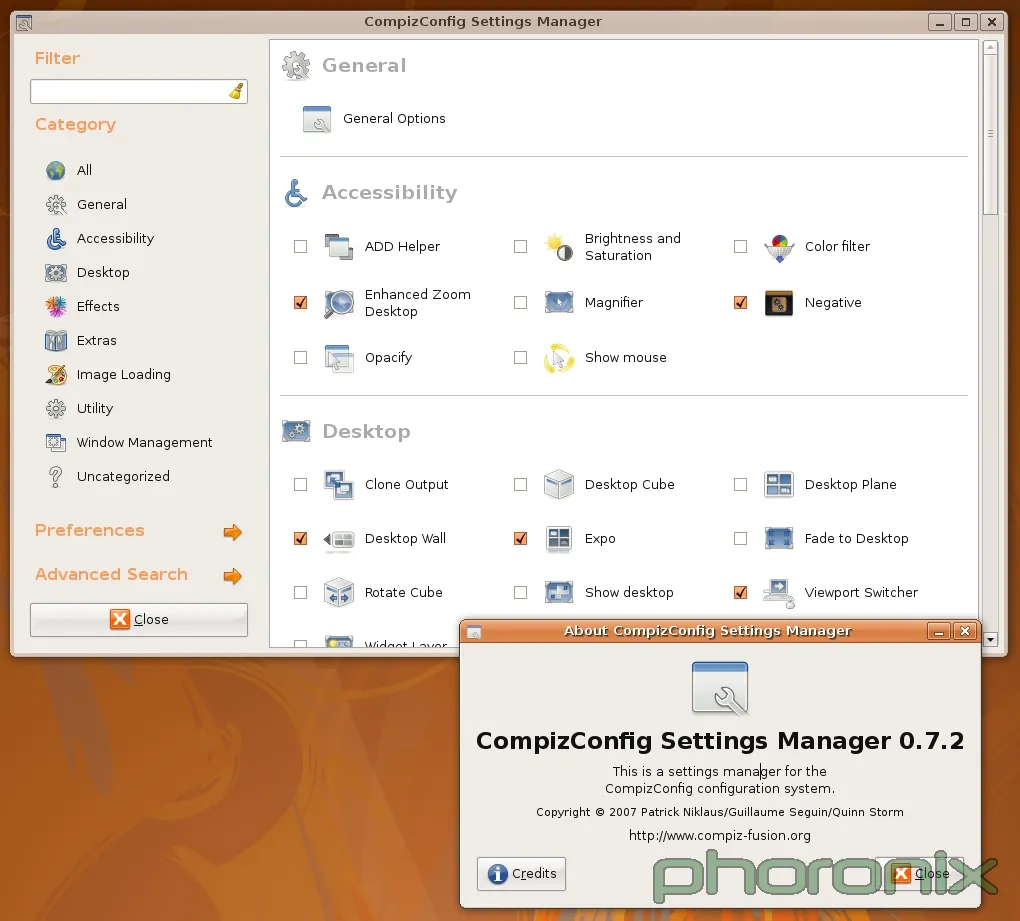
Task: Open the Enhanced Zoom Desktop icon
Action: pos(338,303)
